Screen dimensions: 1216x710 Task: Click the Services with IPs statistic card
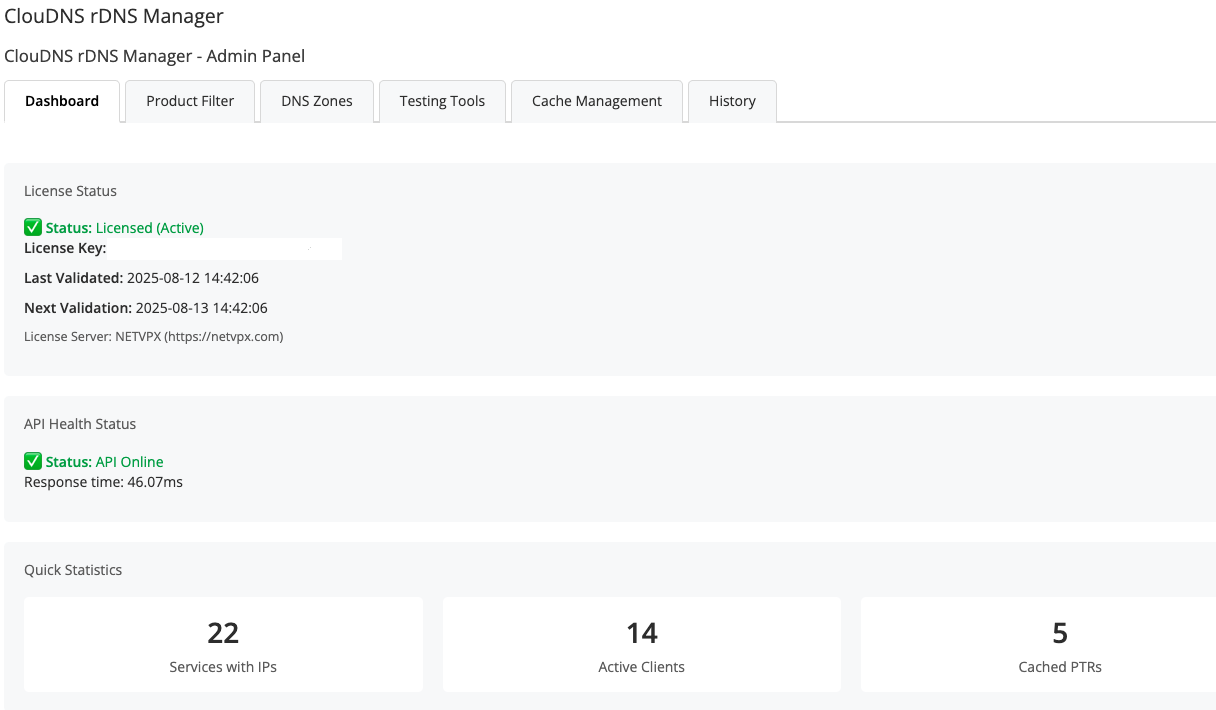(223, 644)
